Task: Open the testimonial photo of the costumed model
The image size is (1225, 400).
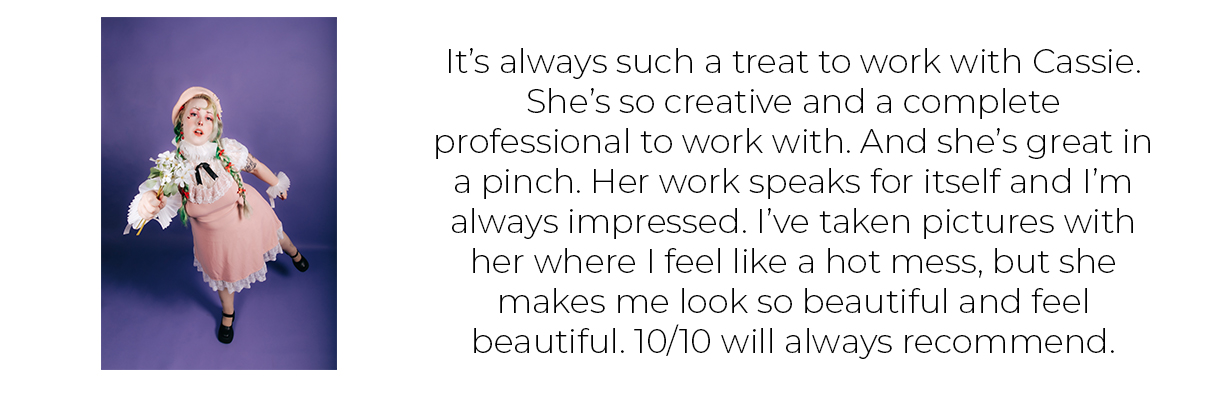Action: tap(218, 193)
